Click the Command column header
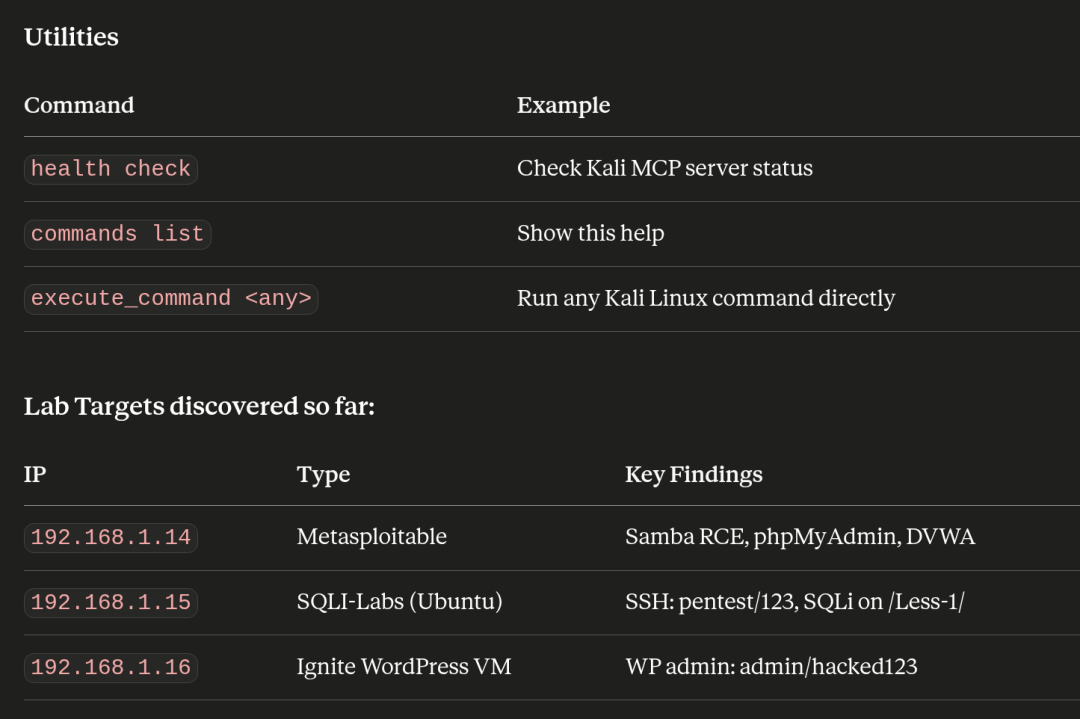1080x719 pixels. click(79, 105)
